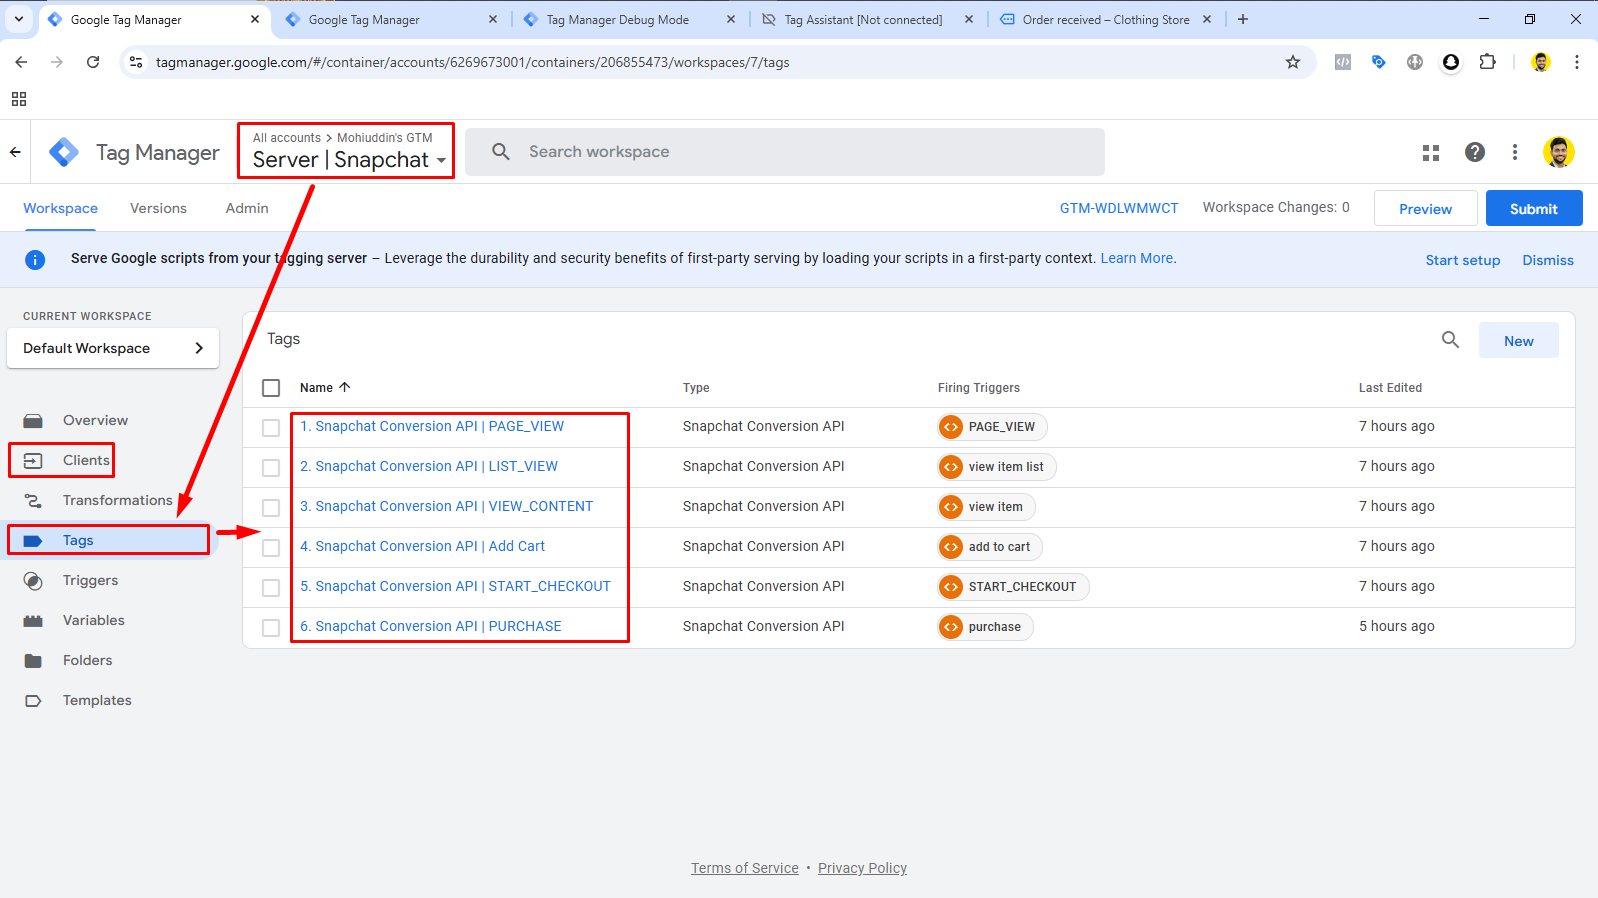
Task: Open the browser Extensions puzzle icon
Action: [x=1487, y=62]
